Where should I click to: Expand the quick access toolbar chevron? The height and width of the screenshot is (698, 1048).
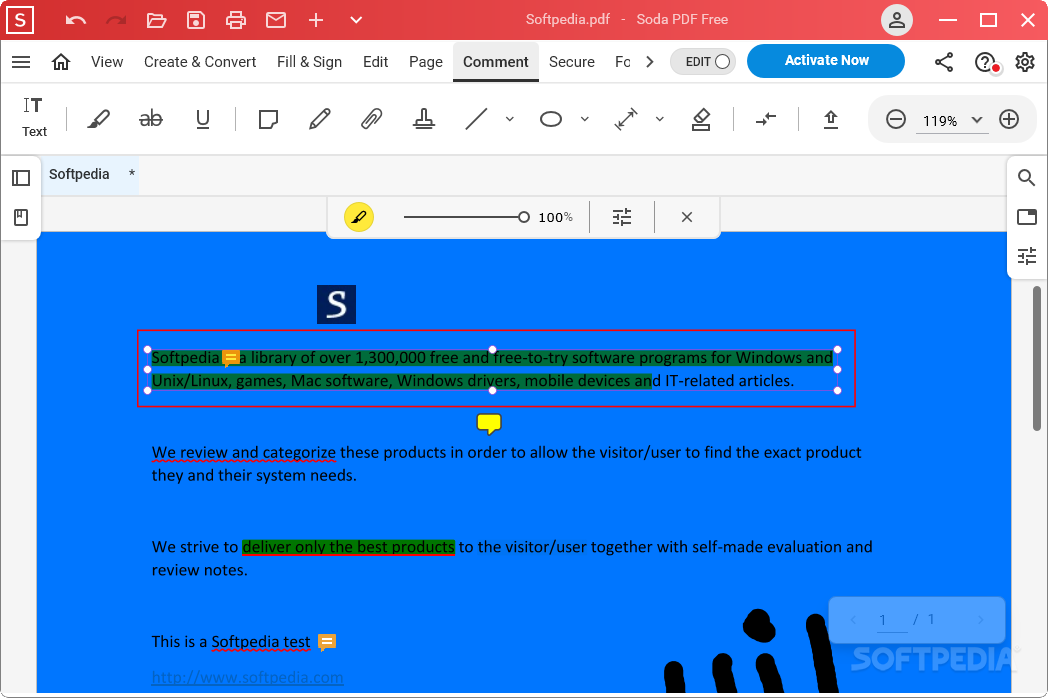pos(356,20)
